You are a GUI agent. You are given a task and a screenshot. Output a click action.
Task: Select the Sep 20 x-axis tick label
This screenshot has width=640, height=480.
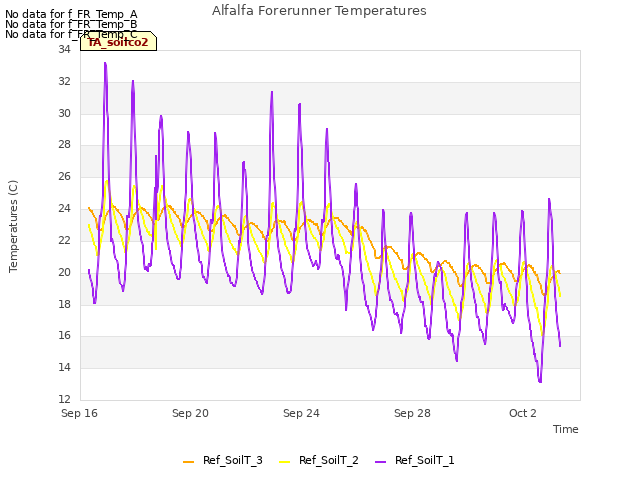point(190,413)
